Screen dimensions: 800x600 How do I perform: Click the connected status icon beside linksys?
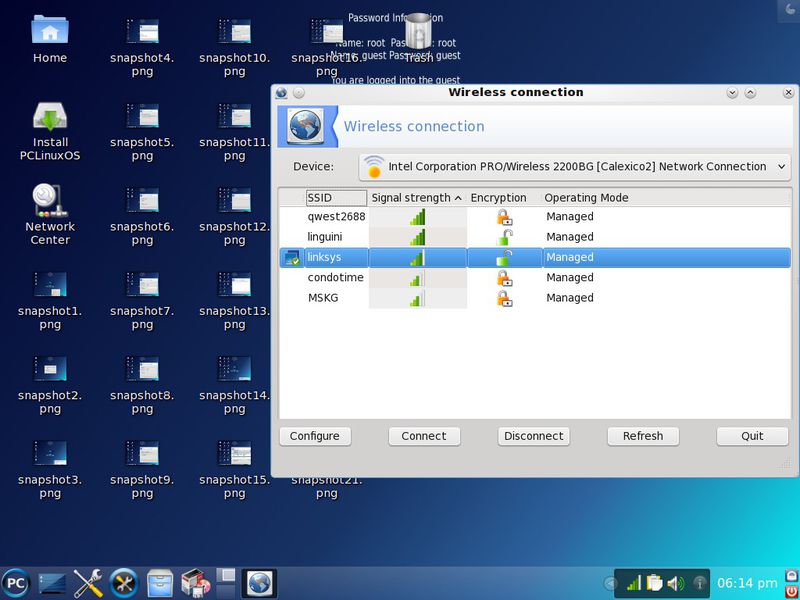(x=292, y=258)
